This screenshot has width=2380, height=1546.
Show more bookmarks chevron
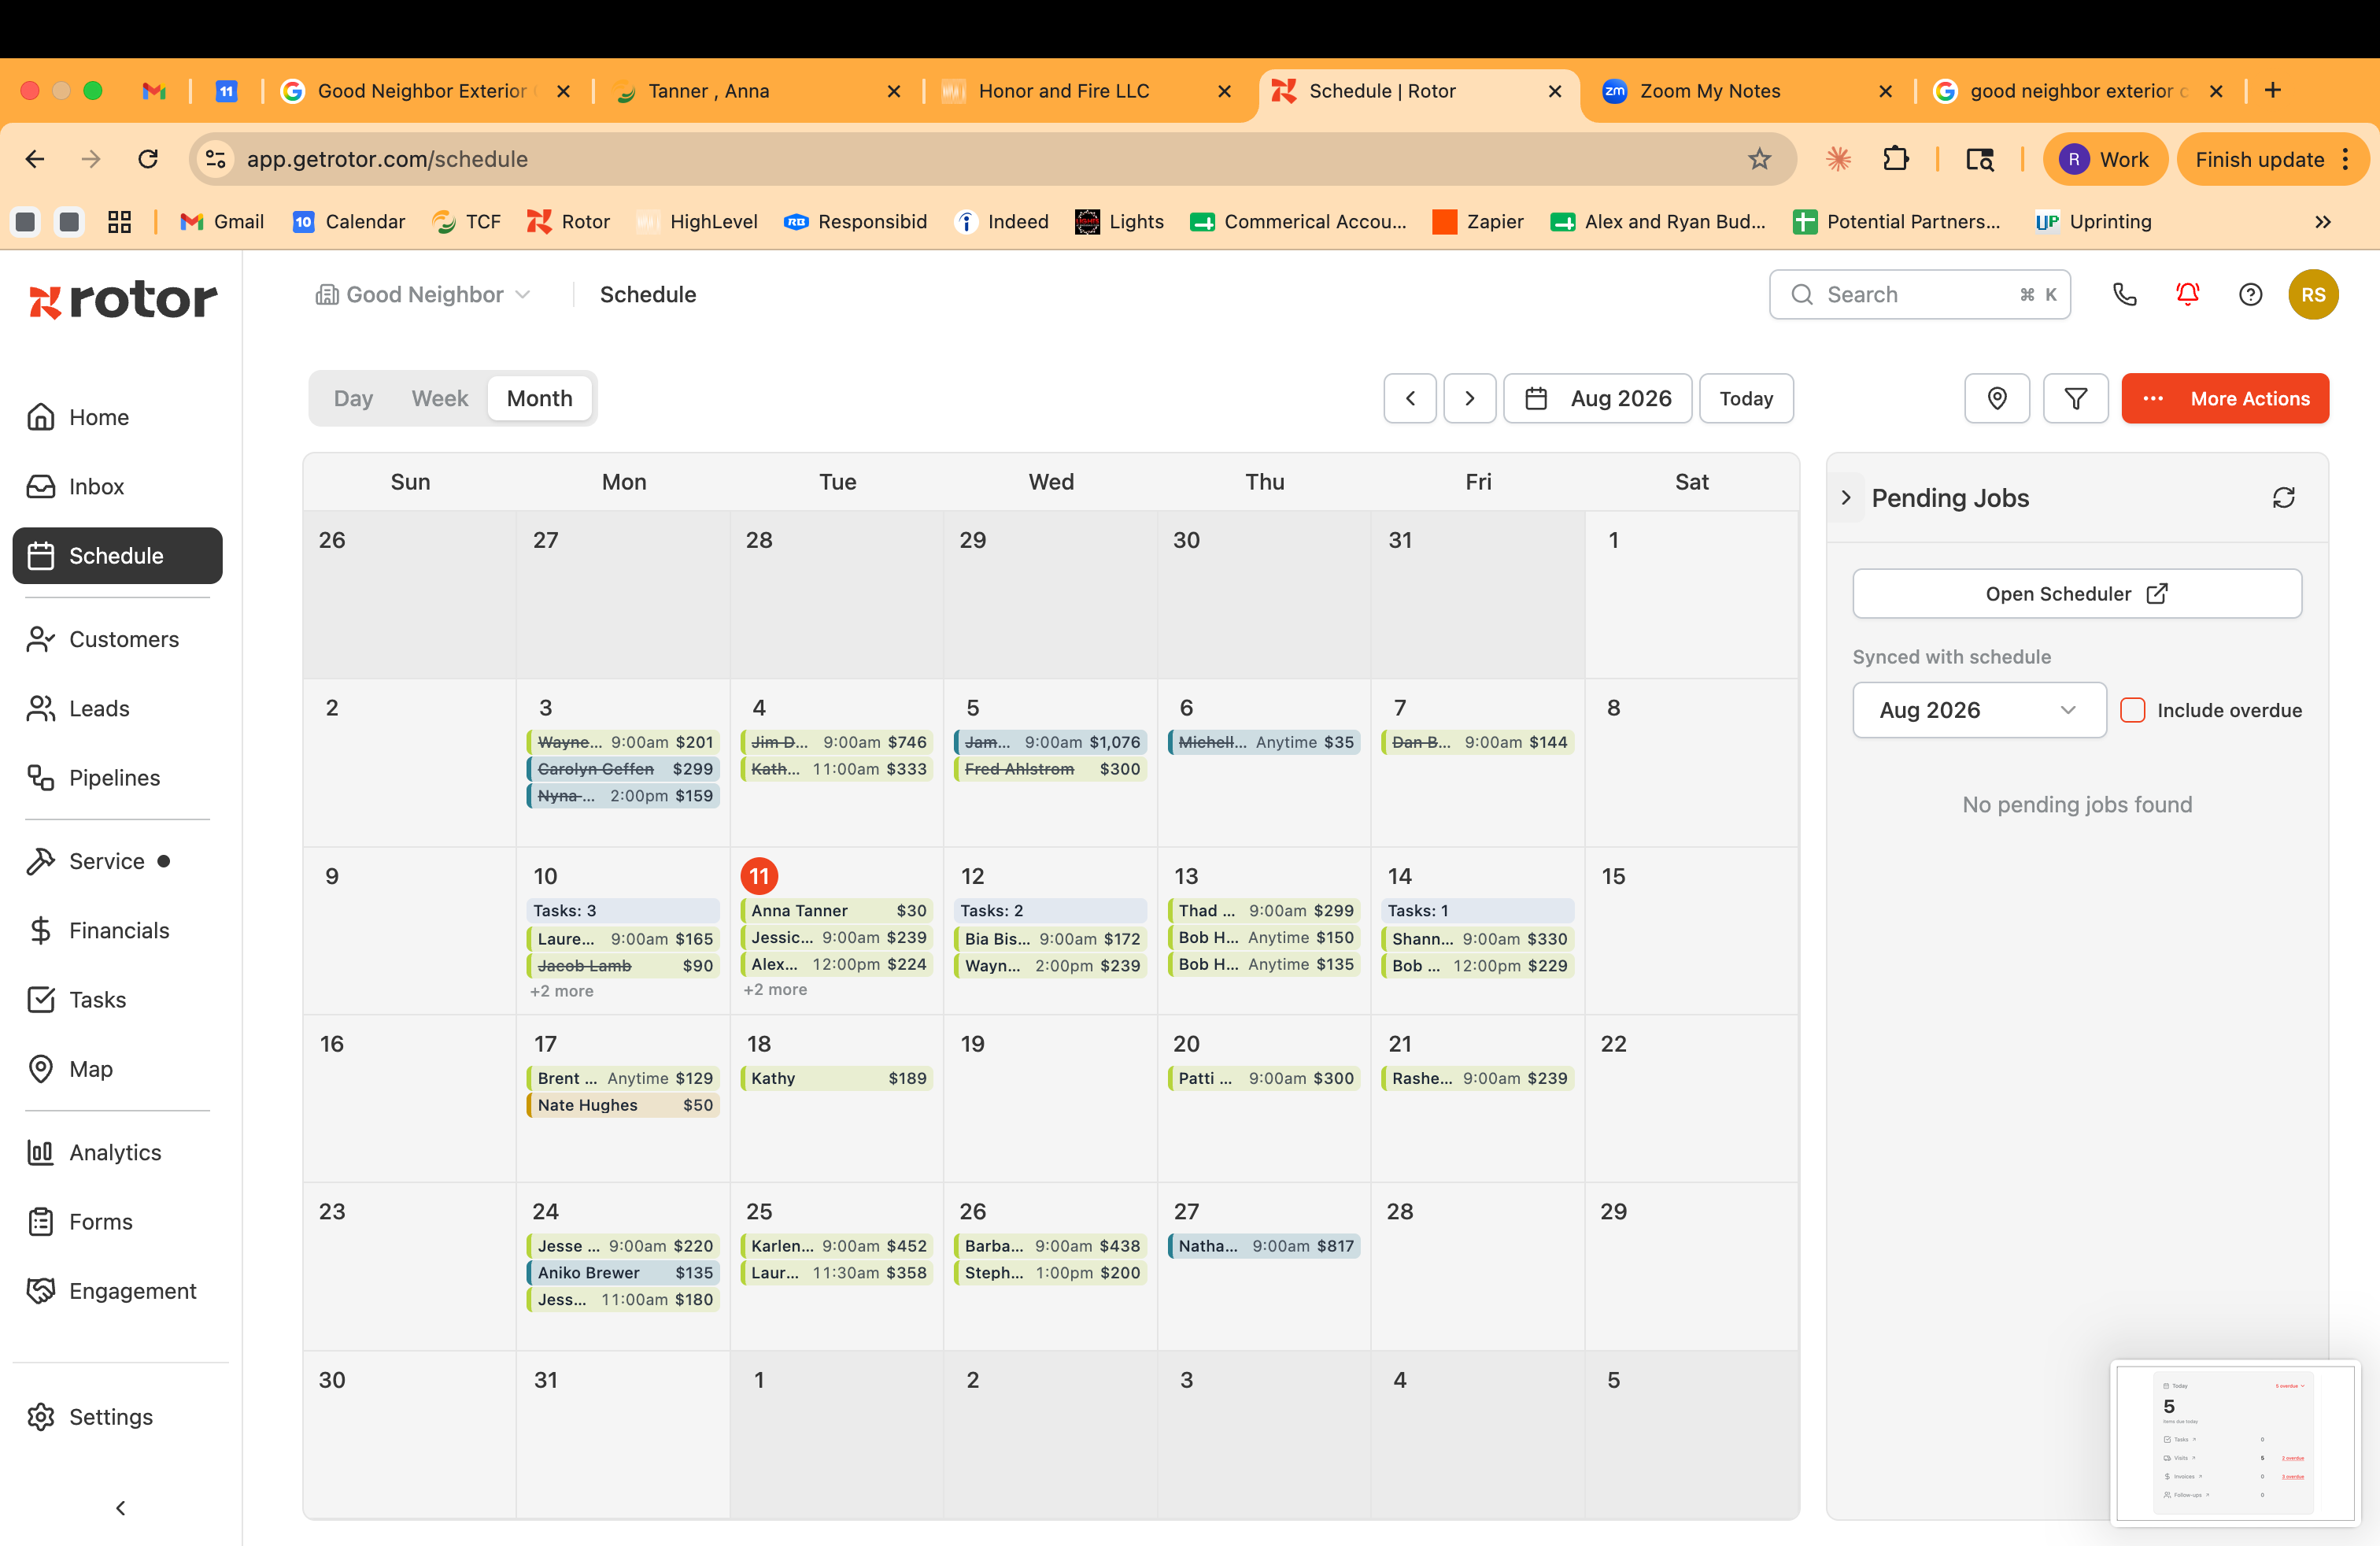tap(2323, 221)
